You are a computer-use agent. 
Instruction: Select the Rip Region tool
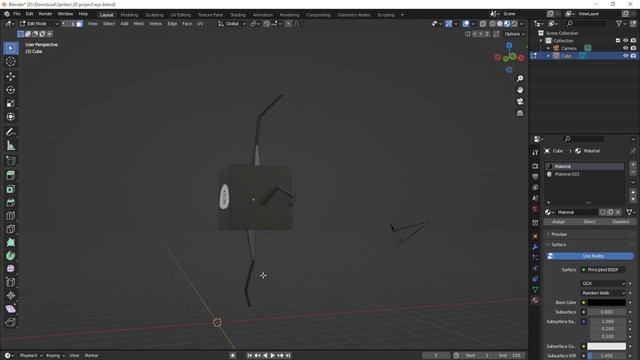(x=11, y=322)
